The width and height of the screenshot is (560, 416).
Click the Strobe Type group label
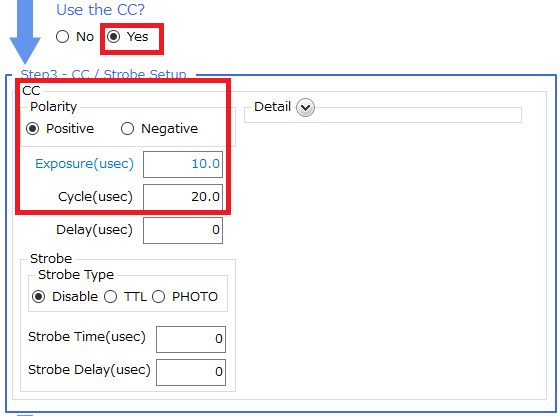click(76, 275)
